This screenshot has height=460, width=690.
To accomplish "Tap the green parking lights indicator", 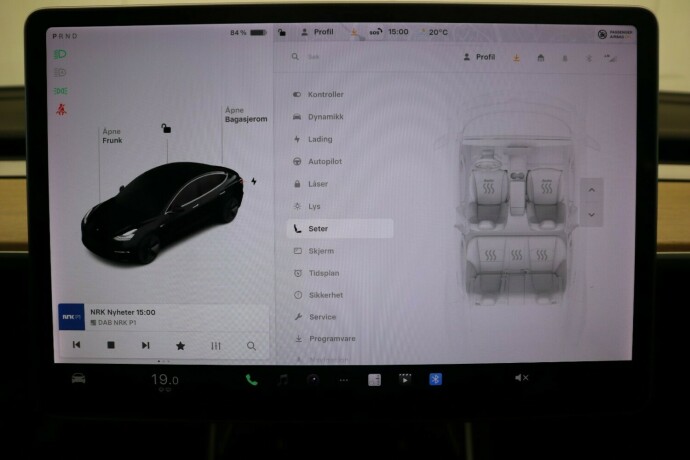I will tap(60, 91).
